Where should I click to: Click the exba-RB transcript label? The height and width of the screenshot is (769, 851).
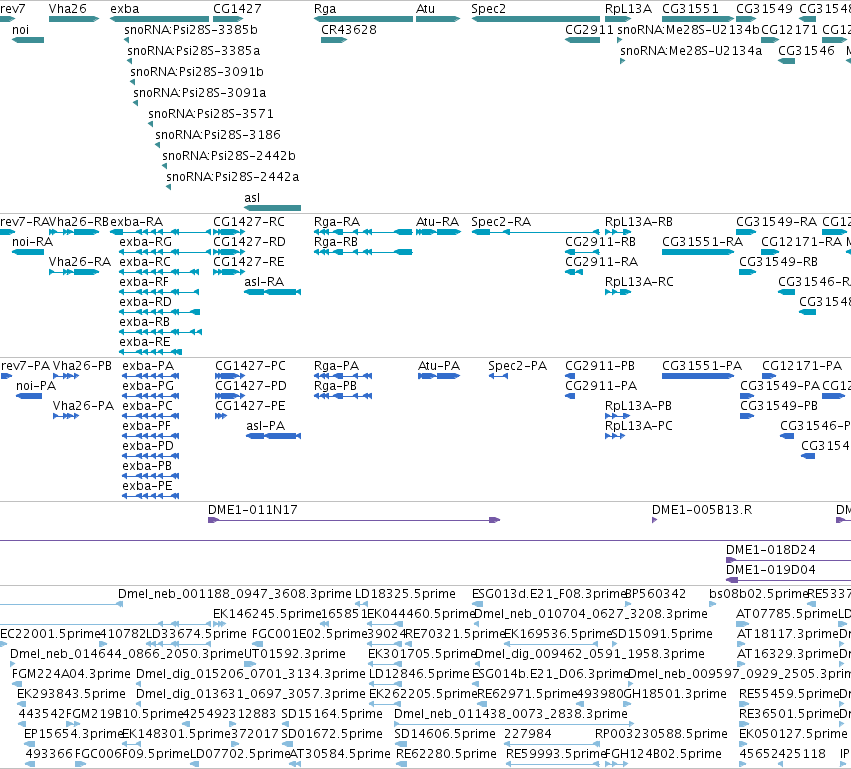pyautogui.click(x=144, y=322)
